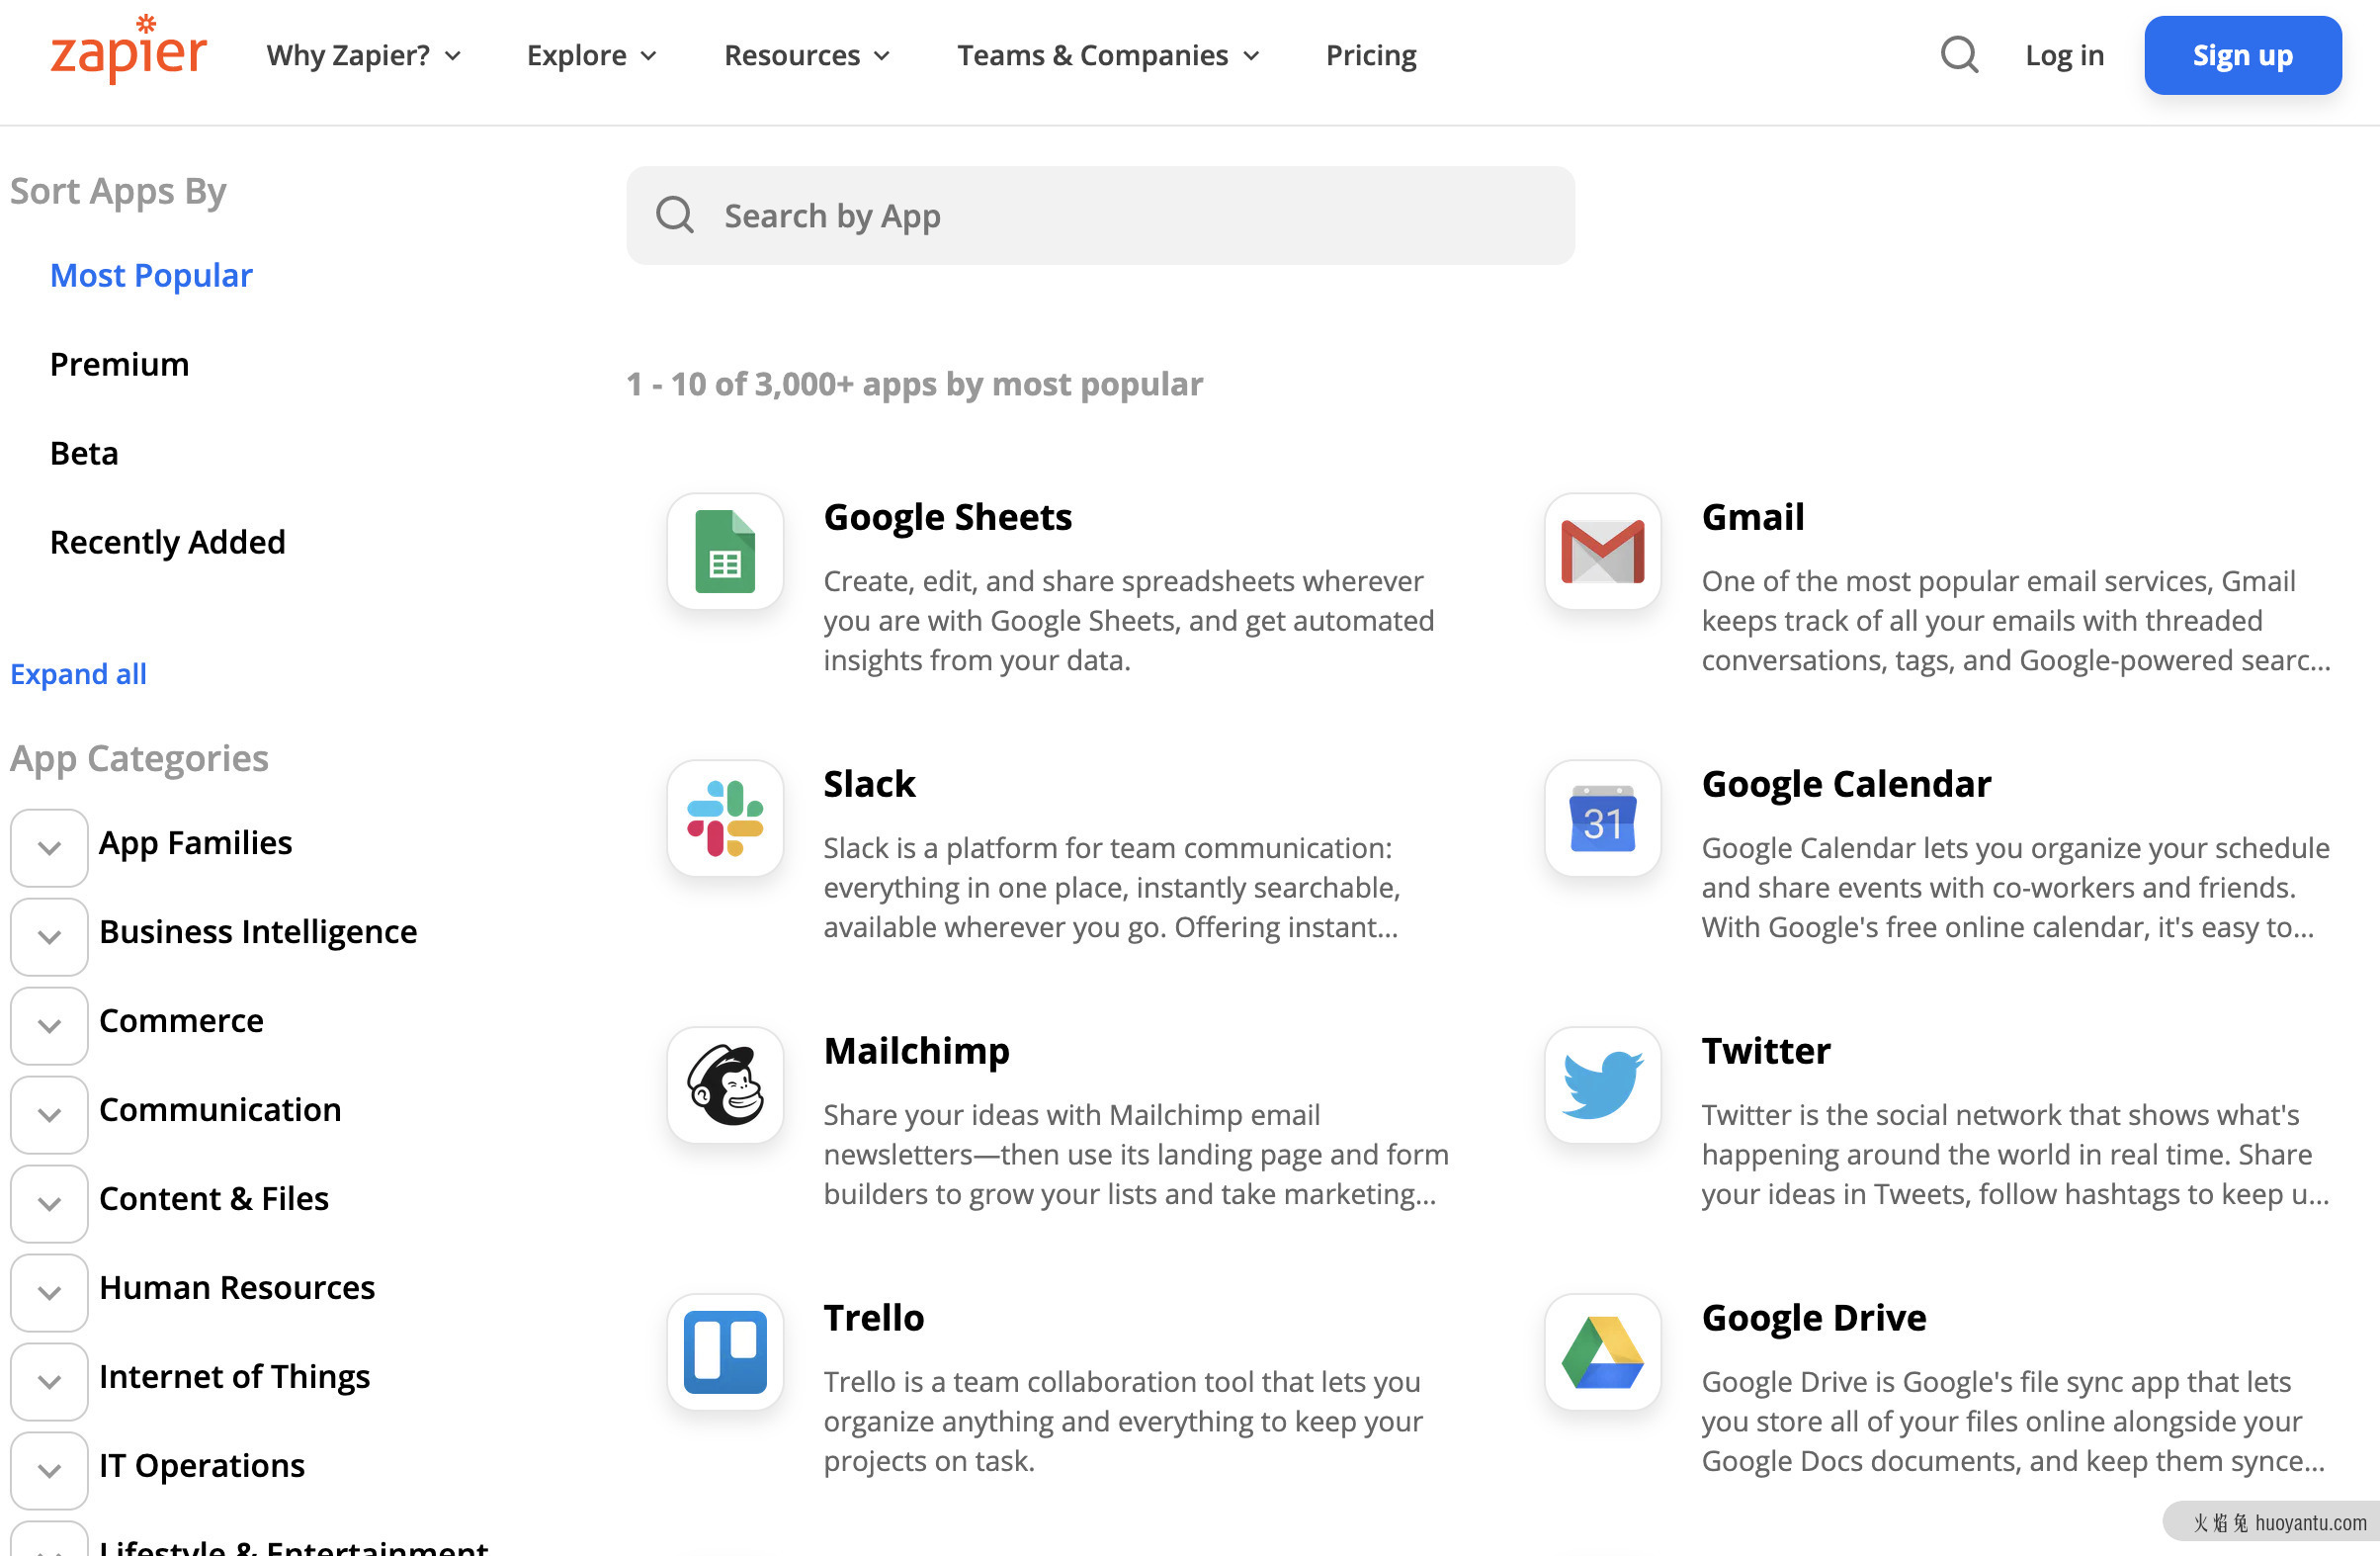
Task: Open the Slack app icon
Action: click(x=725, y=818)
